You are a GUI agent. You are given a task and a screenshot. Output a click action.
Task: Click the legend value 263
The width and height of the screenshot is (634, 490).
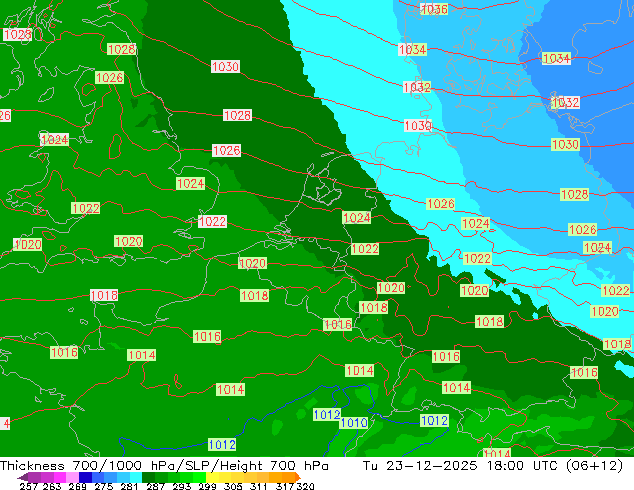tap(52, 486)
